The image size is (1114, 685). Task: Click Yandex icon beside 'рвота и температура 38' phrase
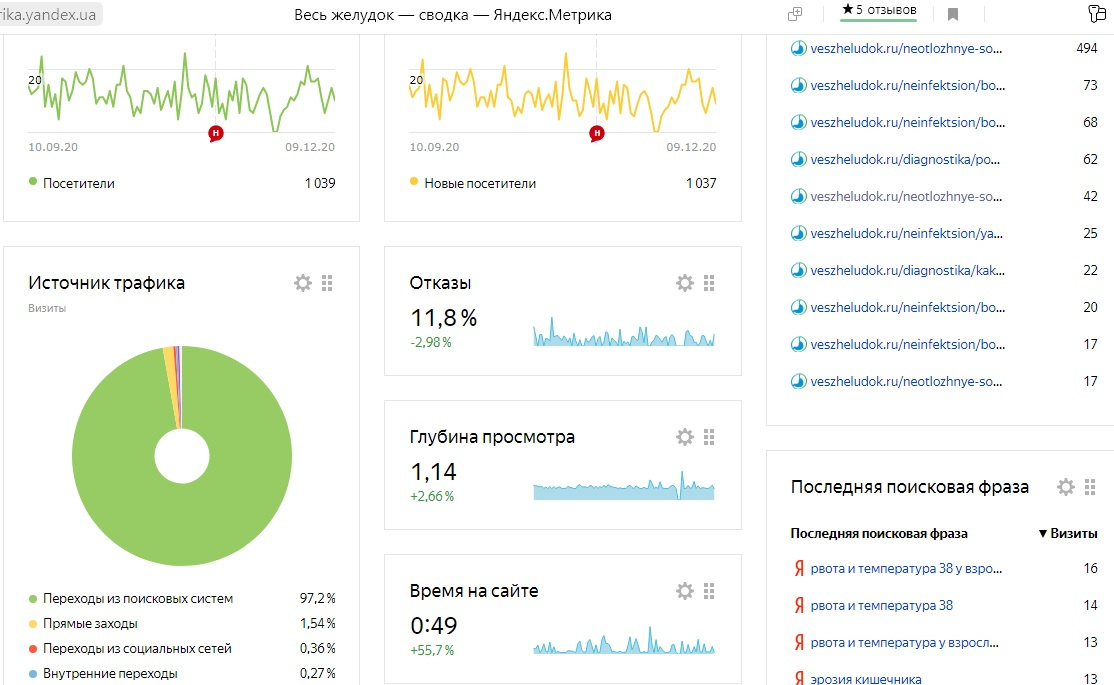[x=799, y=605]
